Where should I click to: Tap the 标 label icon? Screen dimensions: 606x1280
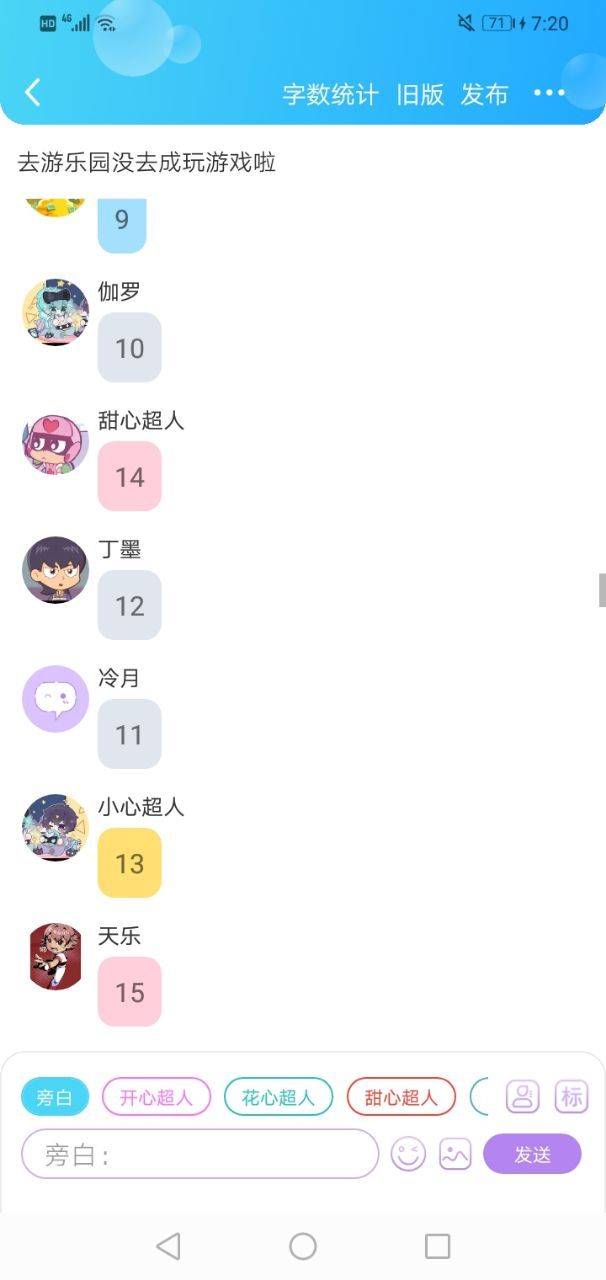click(x=572, y=1096)
